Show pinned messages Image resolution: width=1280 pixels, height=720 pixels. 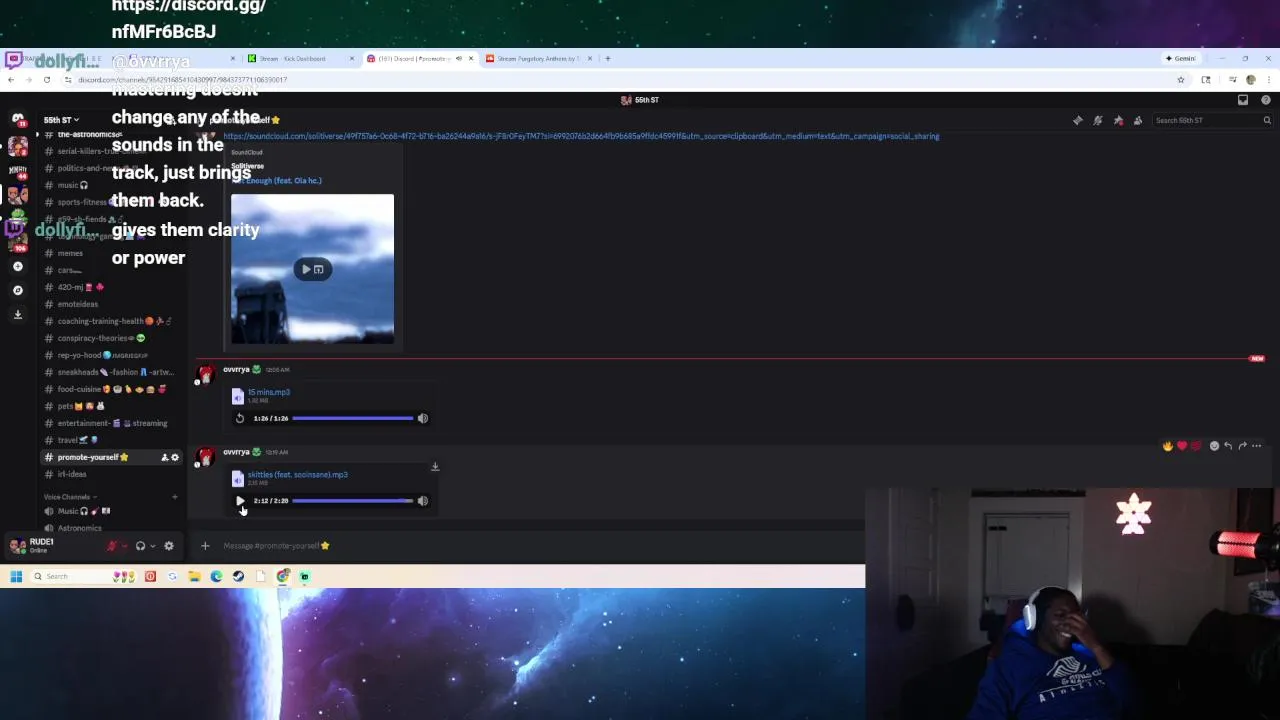(x=1118, y=121)
